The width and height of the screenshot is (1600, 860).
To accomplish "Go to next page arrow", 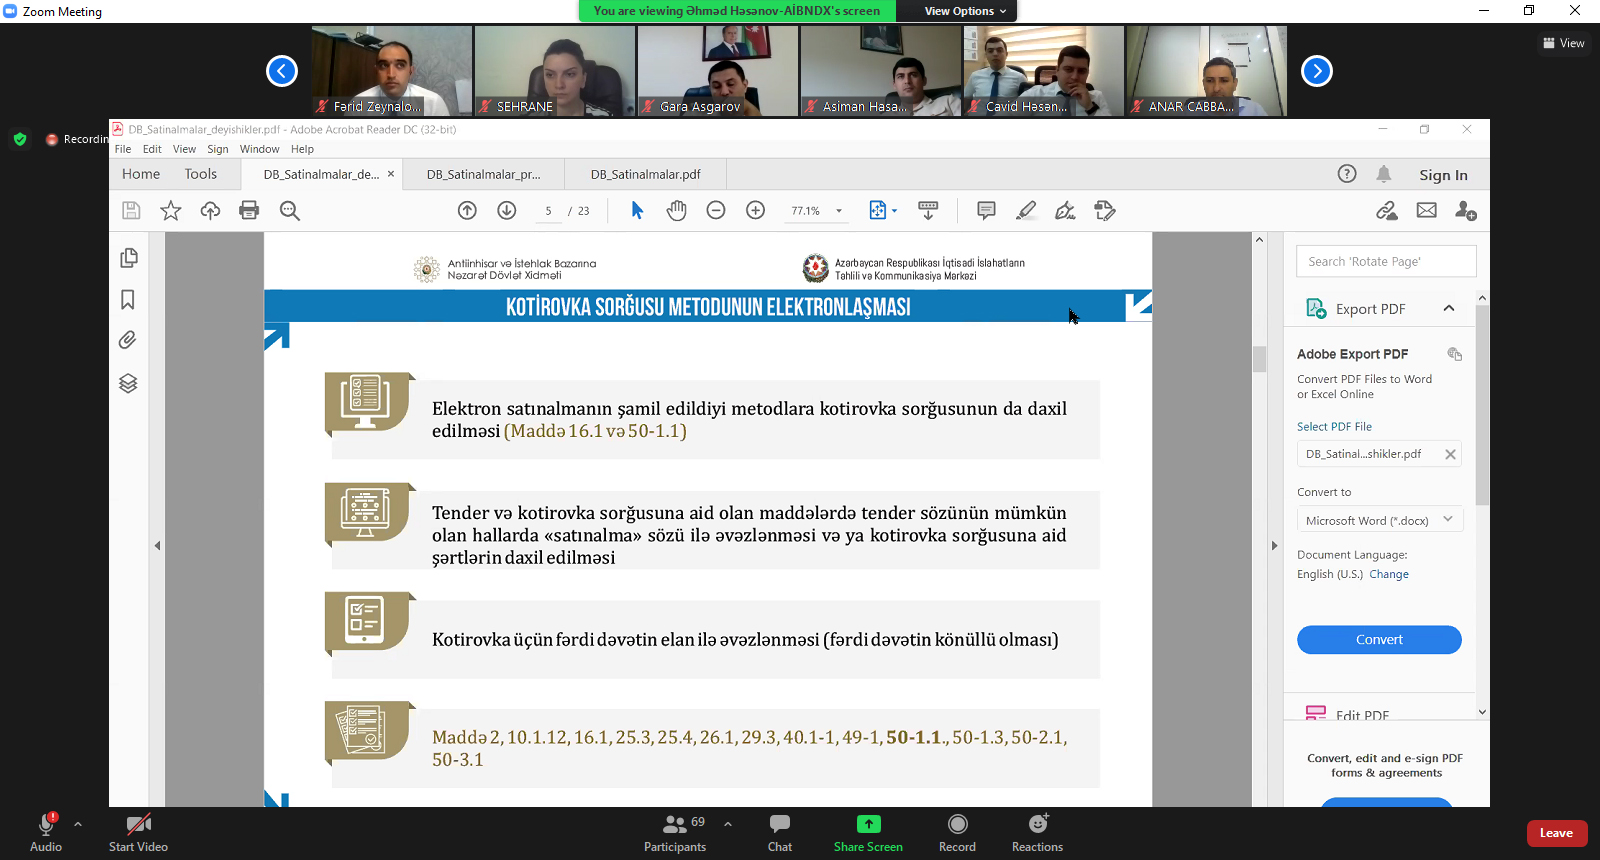I will click(x=507, y=210).
